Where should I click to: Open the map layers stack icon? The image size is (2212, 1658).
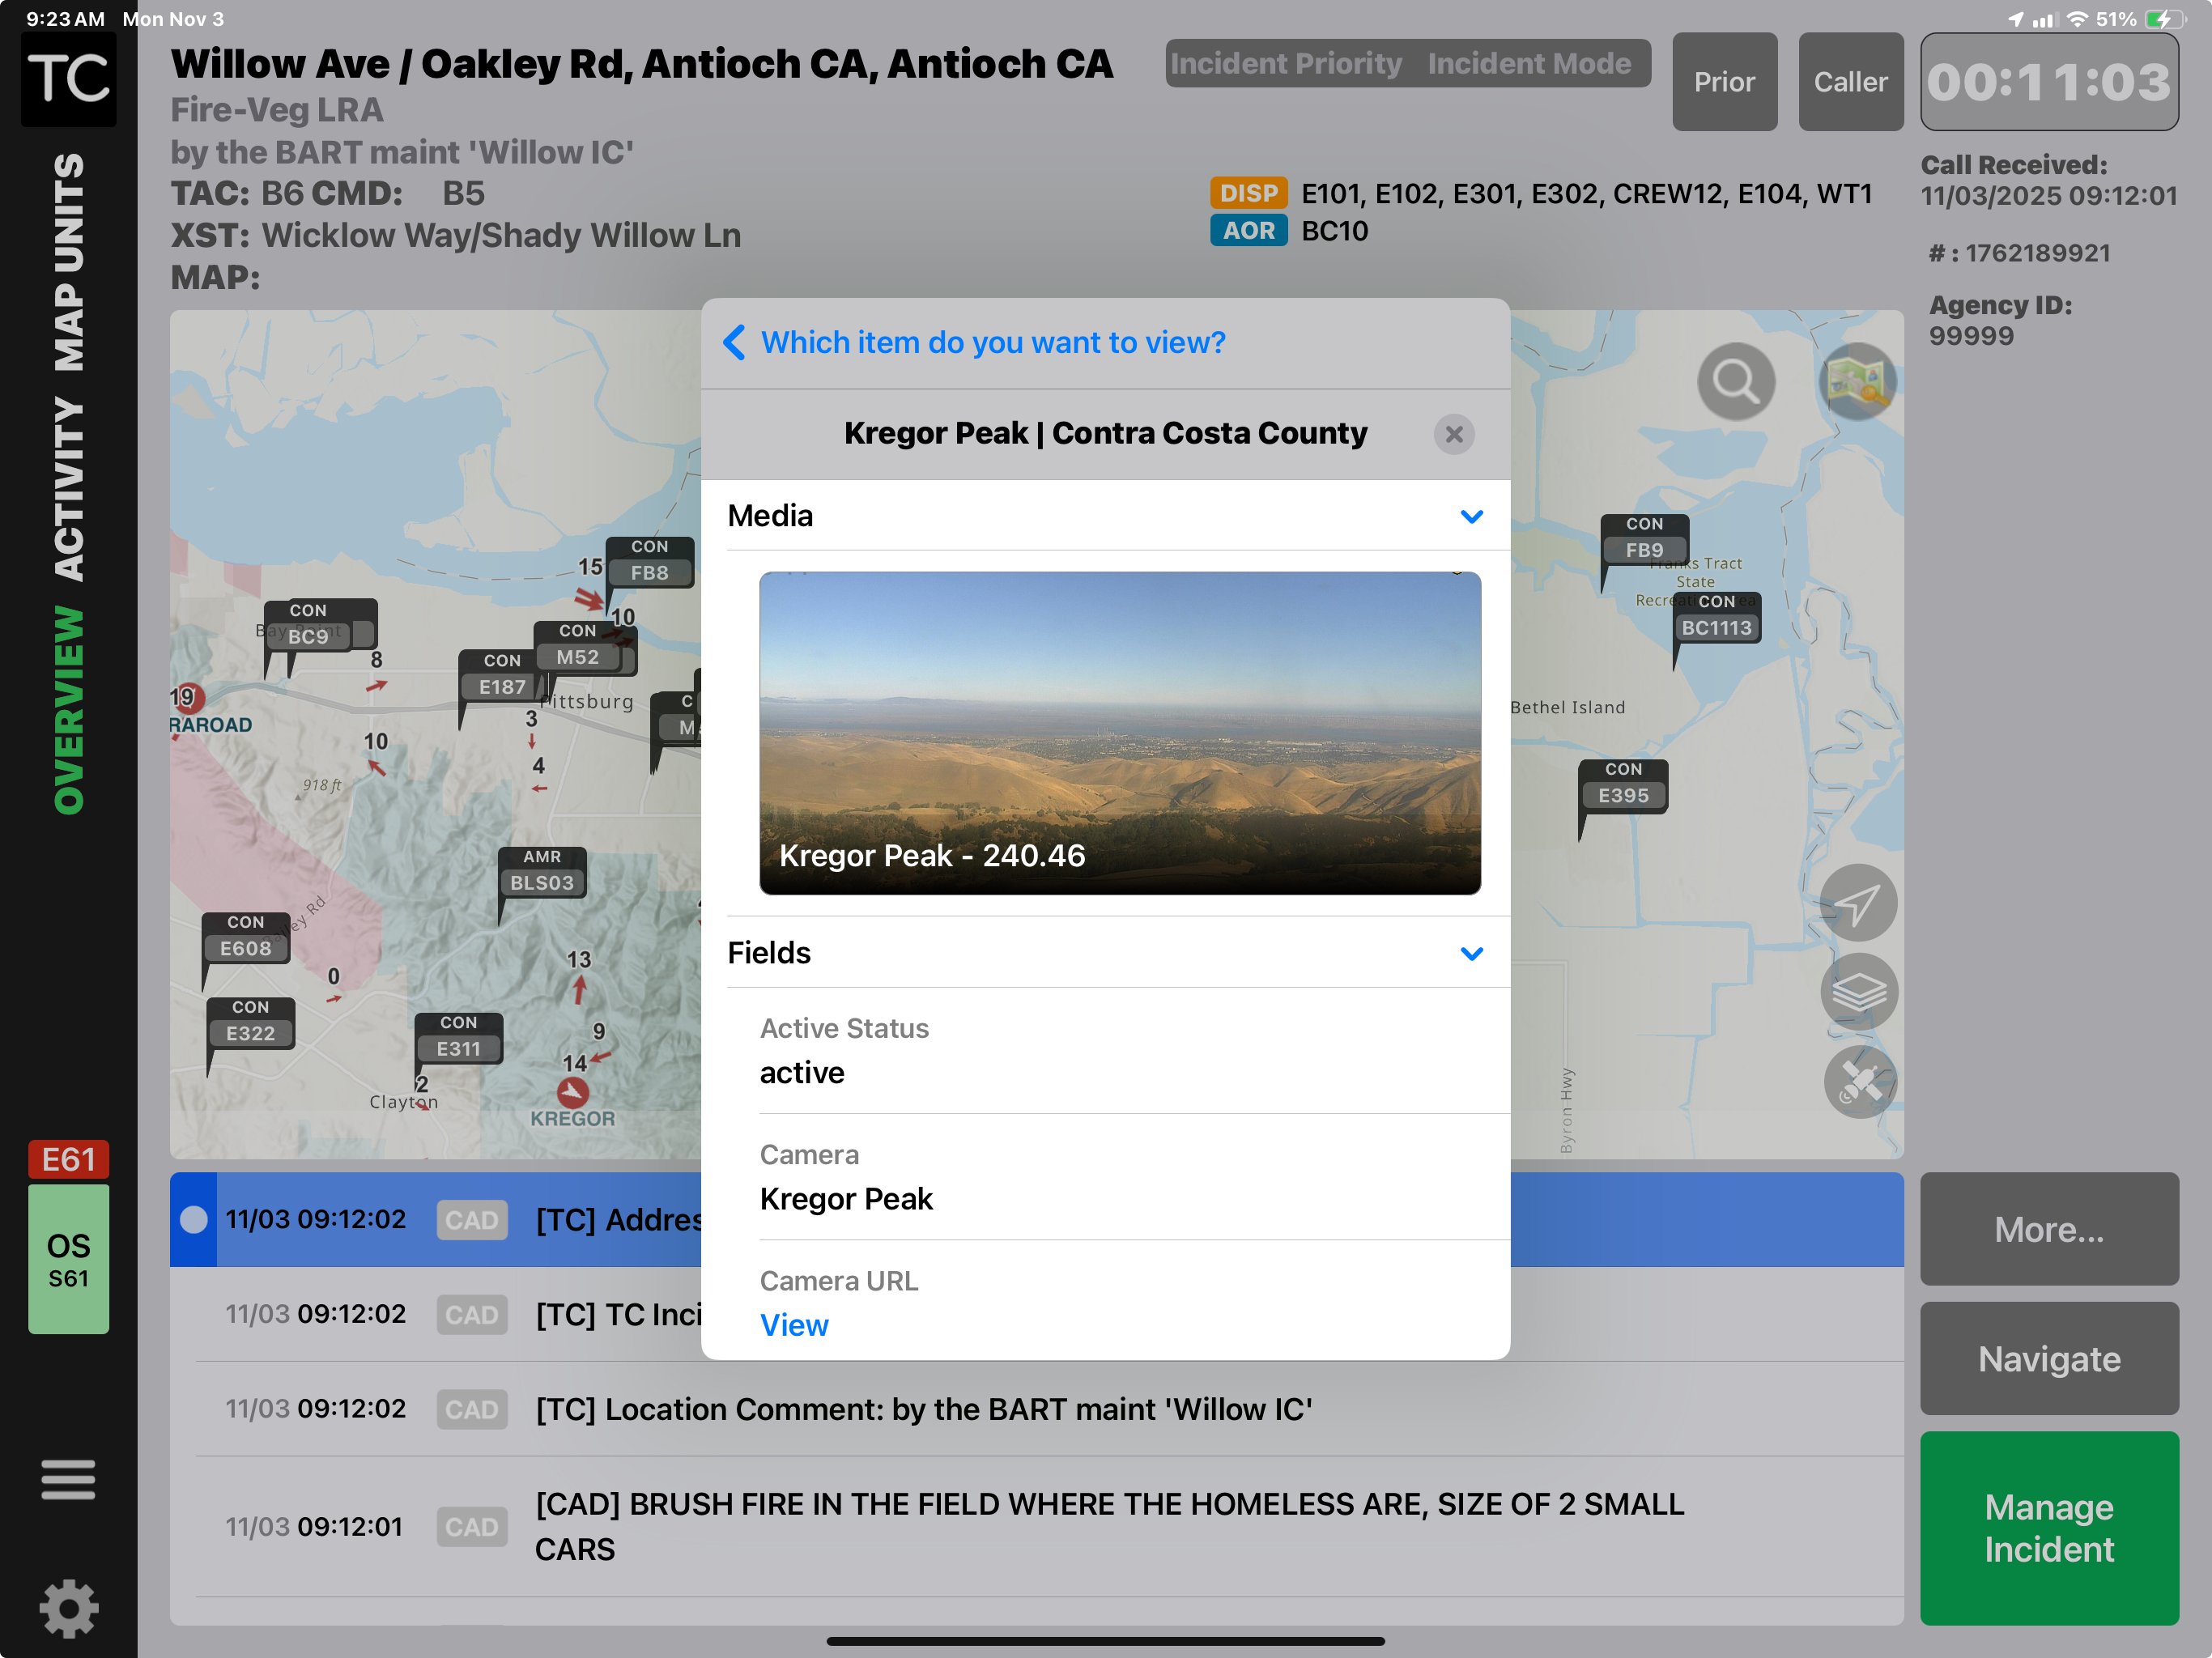1857,992
